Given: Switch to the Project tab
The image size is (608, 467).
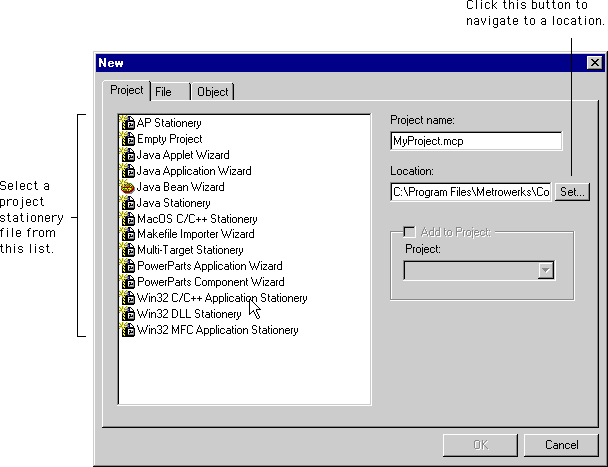Looking at the screenshot, I should point(126,90).
